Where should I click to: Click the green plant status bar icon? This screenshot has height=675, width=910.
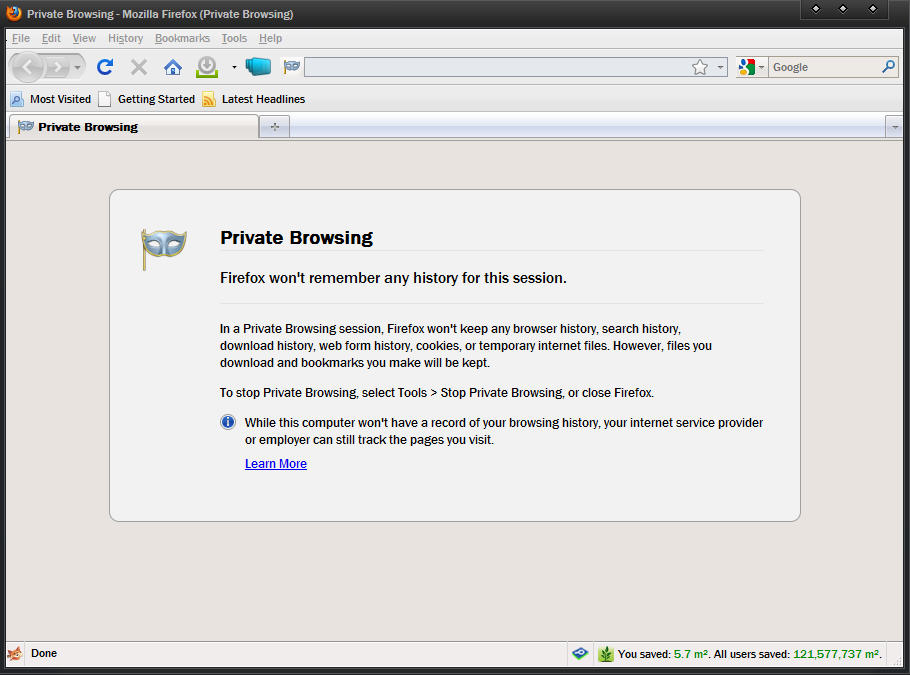pyautogui.click(x=606, y=654)
